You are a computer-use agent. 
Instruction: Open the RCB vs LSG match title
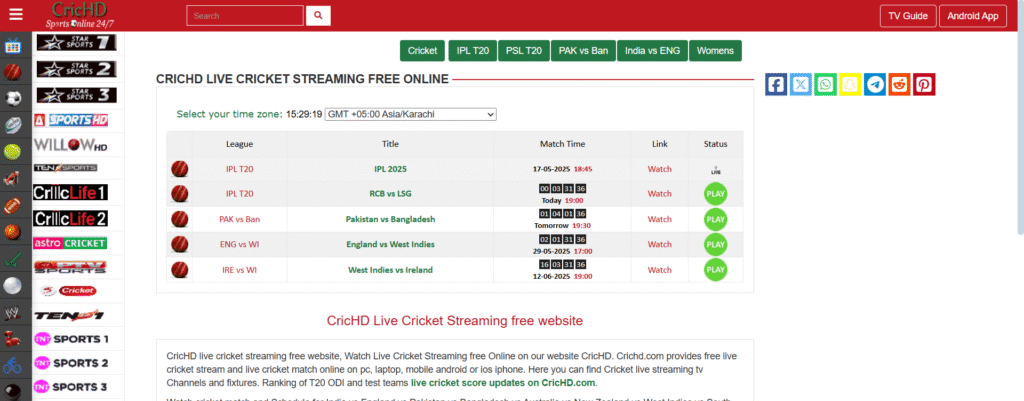coord(391,194)
